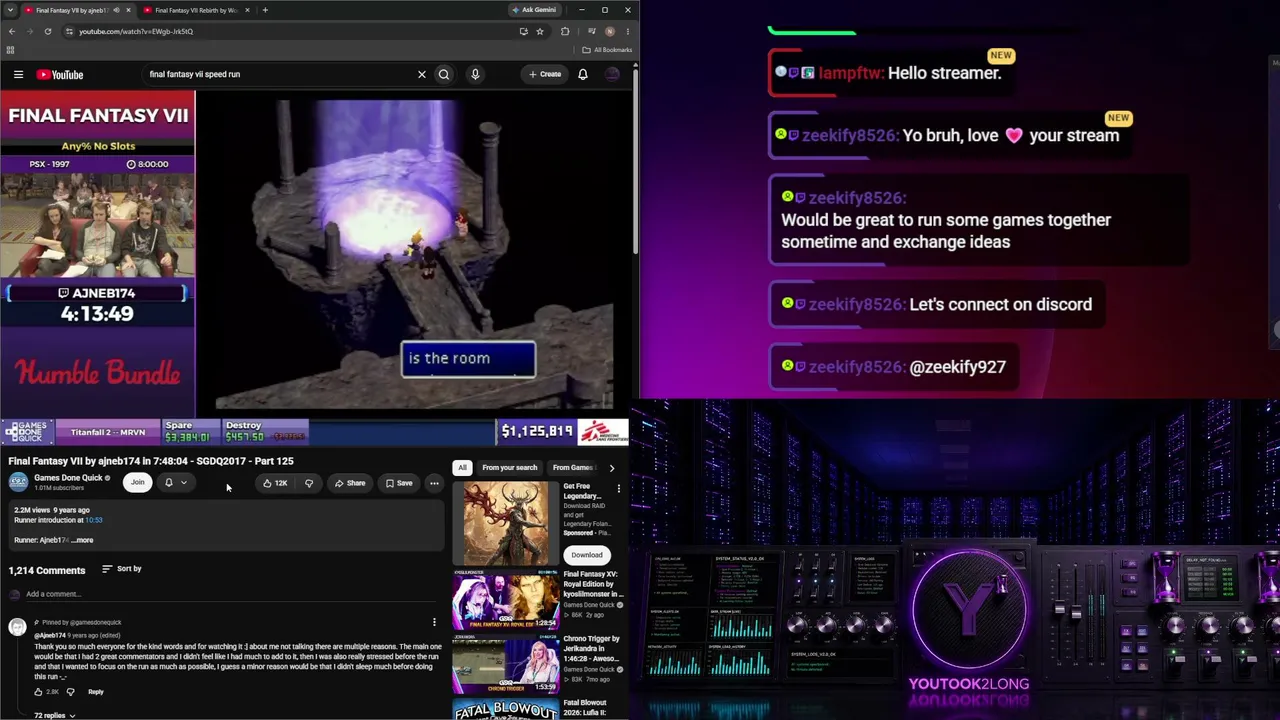This screenshot has width=1280, height=720.
Task: Click the "@zeekify927" chat message
Action: (957, 367)
